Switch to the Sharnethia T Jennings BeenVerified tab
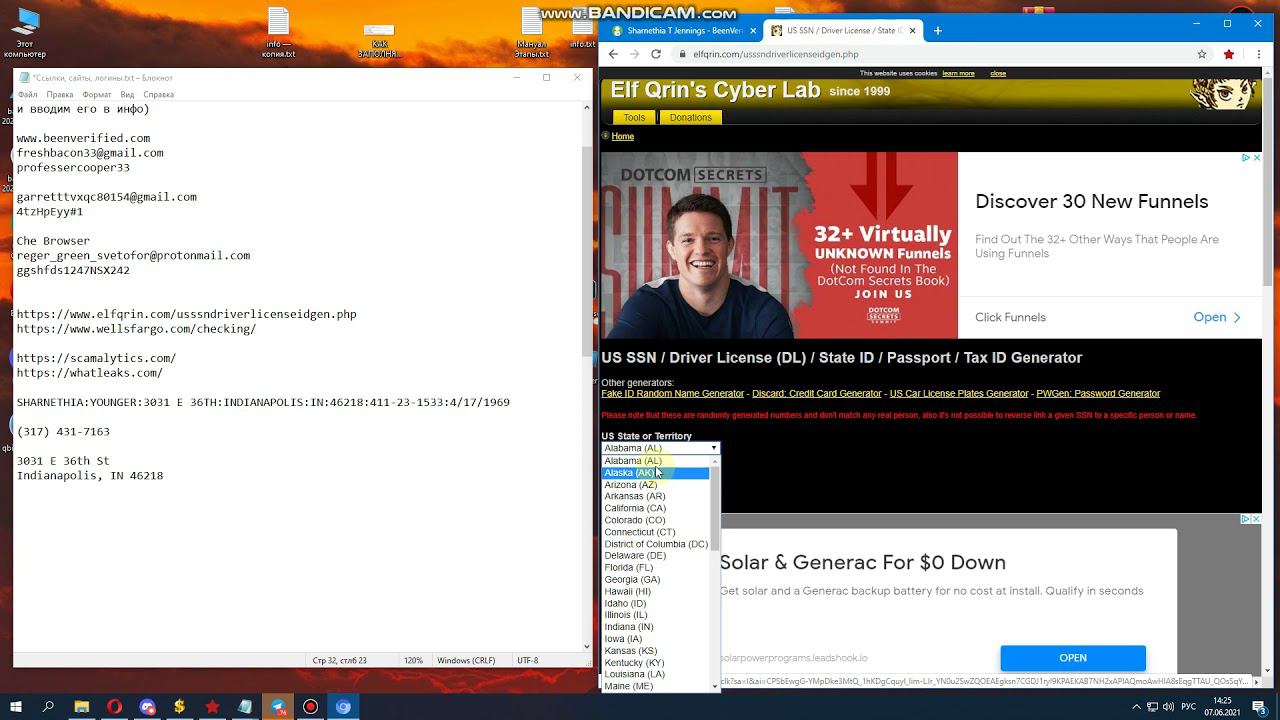The width and height of the screenshot is (1280, 720). (x=683, y=30)
